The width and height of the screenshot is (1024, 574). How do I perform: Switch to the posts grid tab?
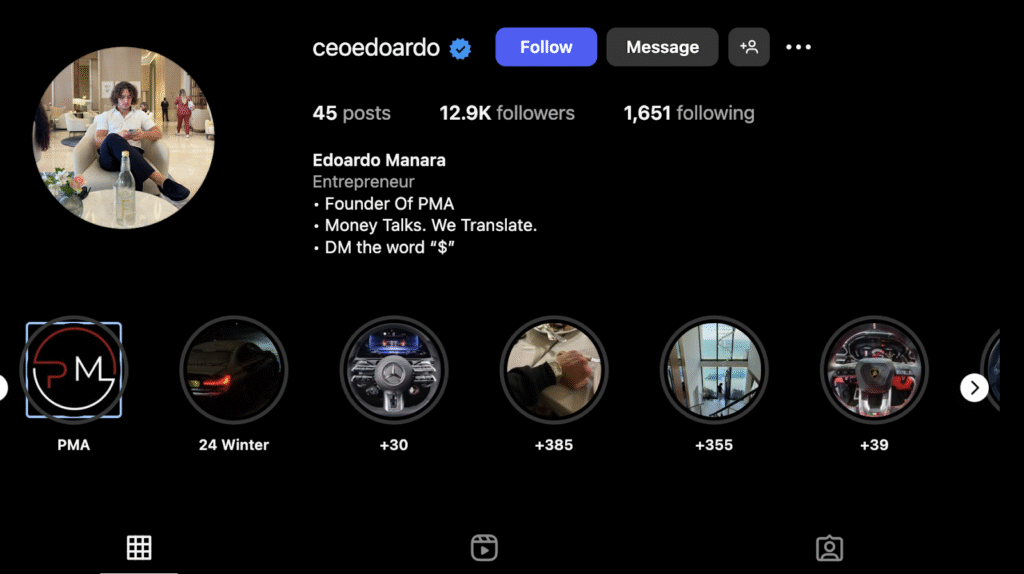pos(139,548)
